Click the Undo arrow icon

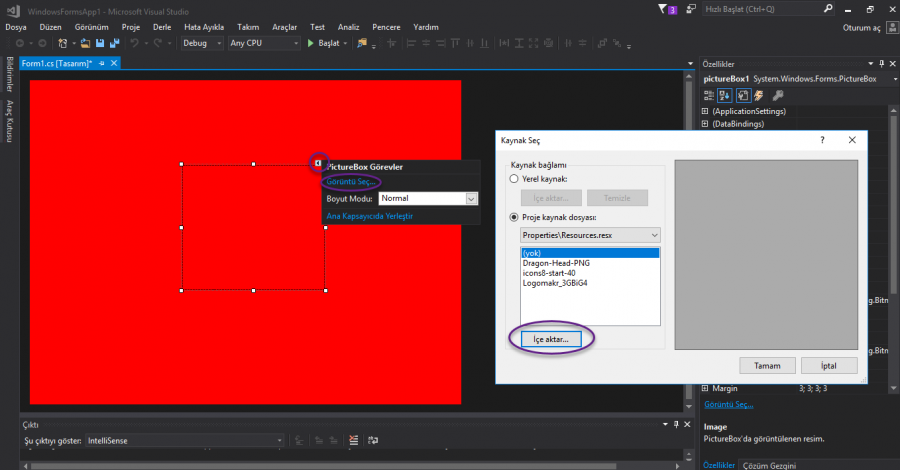coord(134,43)
